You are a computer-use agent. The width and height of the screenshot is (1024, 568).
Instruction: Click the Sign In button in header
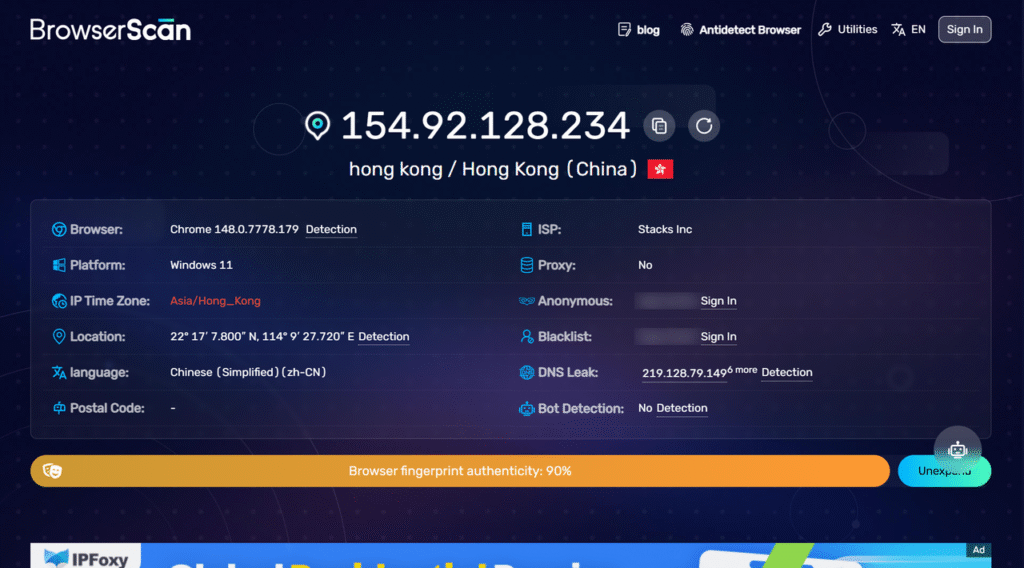click(x=965, y=29)
